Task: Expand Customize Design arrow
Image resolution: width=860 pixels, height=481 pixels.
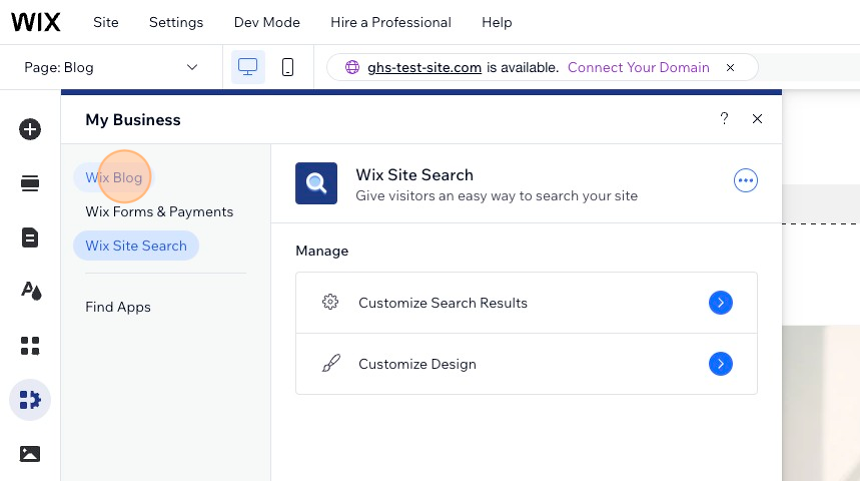Action: (x=720, y=364)
